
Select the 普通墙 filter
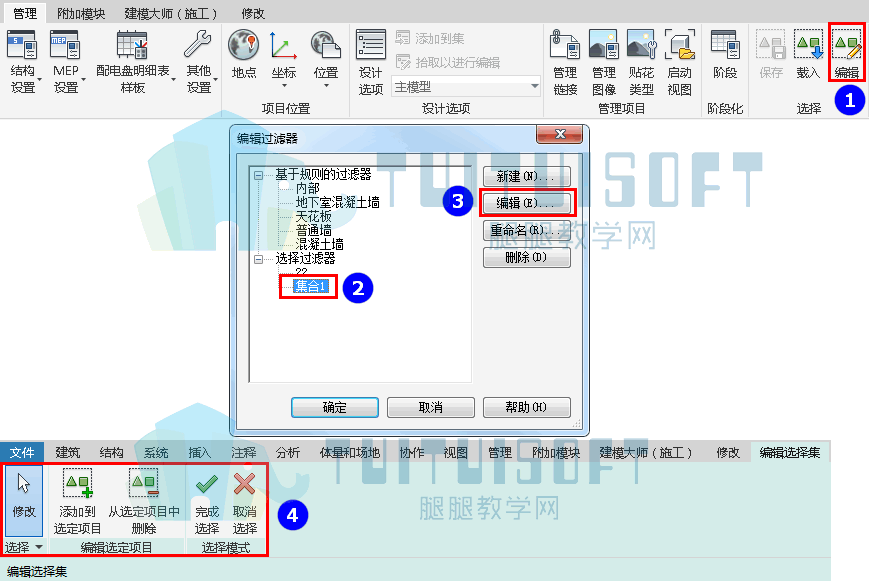(x=313, y=230)
